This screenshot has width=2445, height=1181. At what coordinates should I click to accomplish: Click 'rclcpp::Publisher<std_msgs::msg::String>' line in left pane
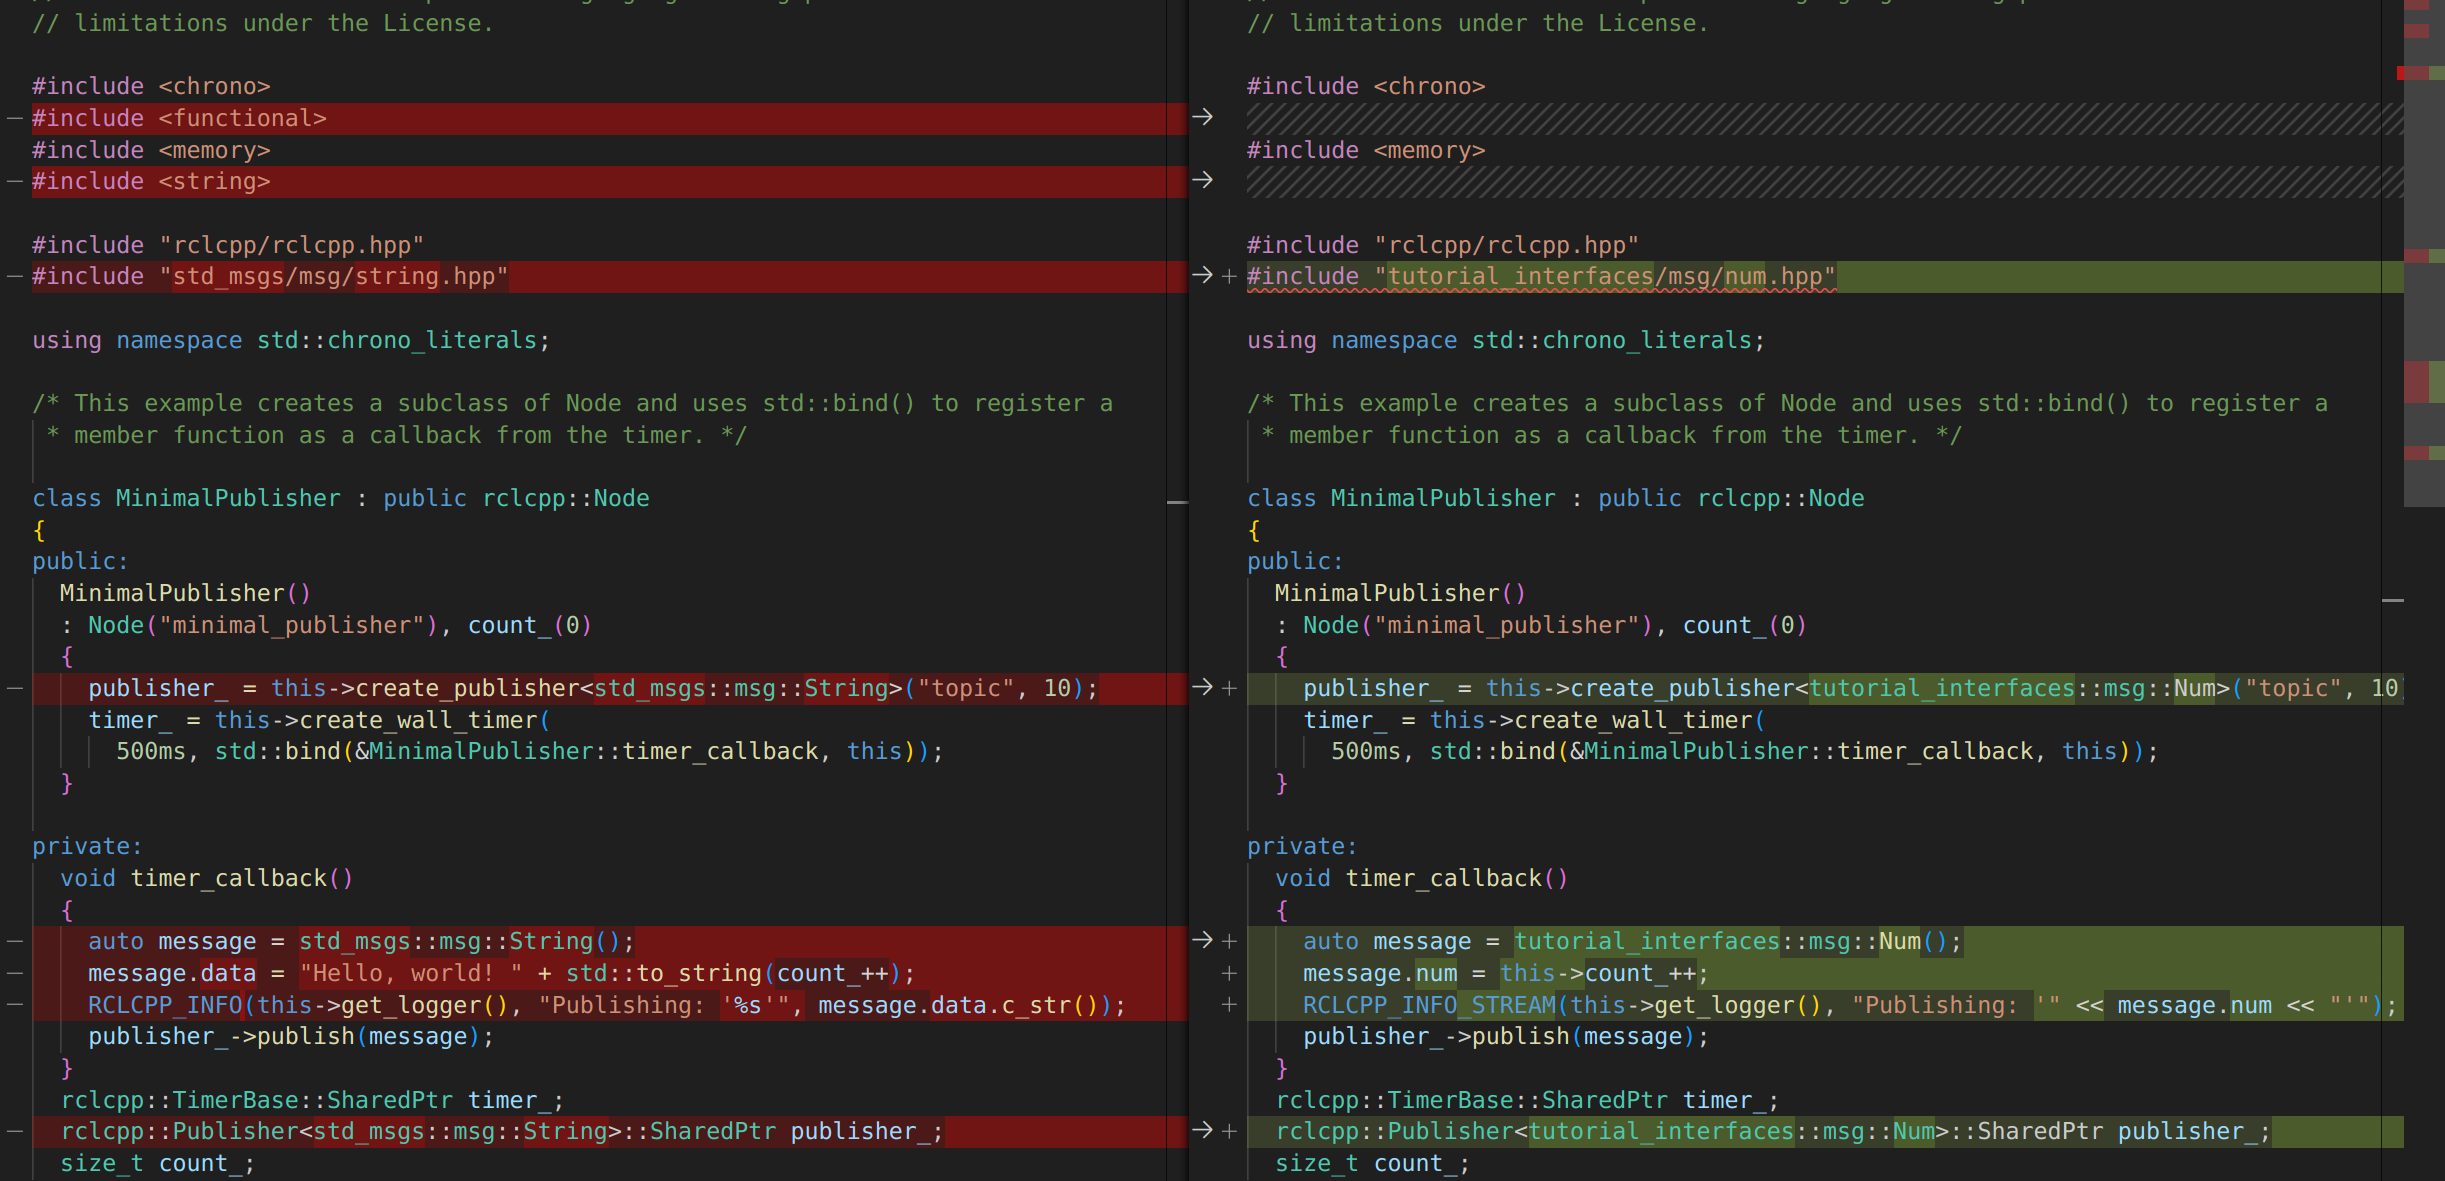point(502,1131)
